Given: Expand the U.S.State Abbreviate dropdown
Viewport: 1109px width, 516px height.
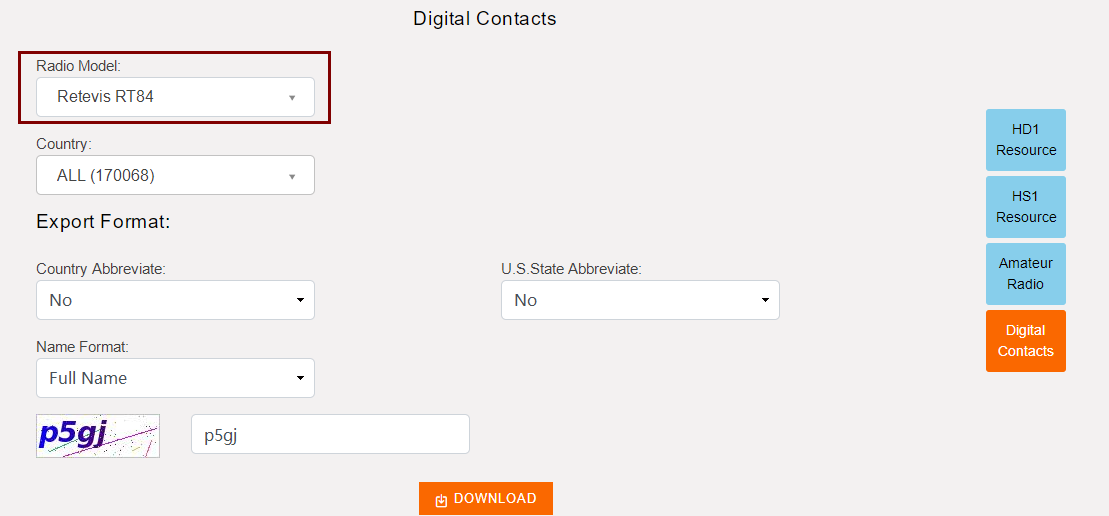Looking at the screenshot, I should [x=640, y=300].
